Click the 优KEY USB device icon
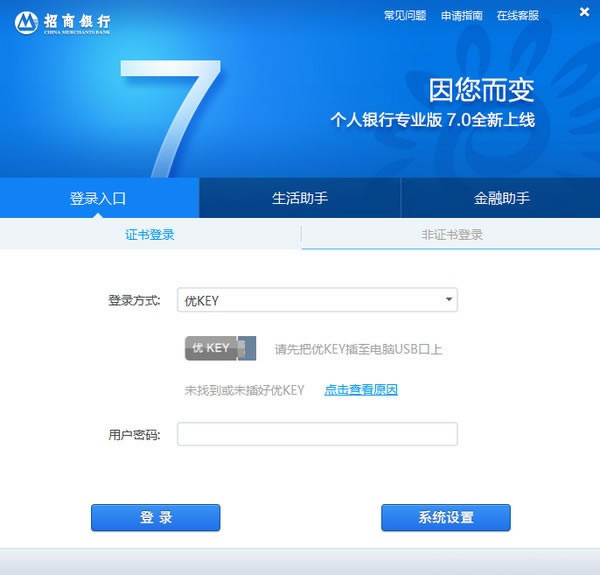The image size is (600, 575). pyautogui.click(x=220, y=349)
